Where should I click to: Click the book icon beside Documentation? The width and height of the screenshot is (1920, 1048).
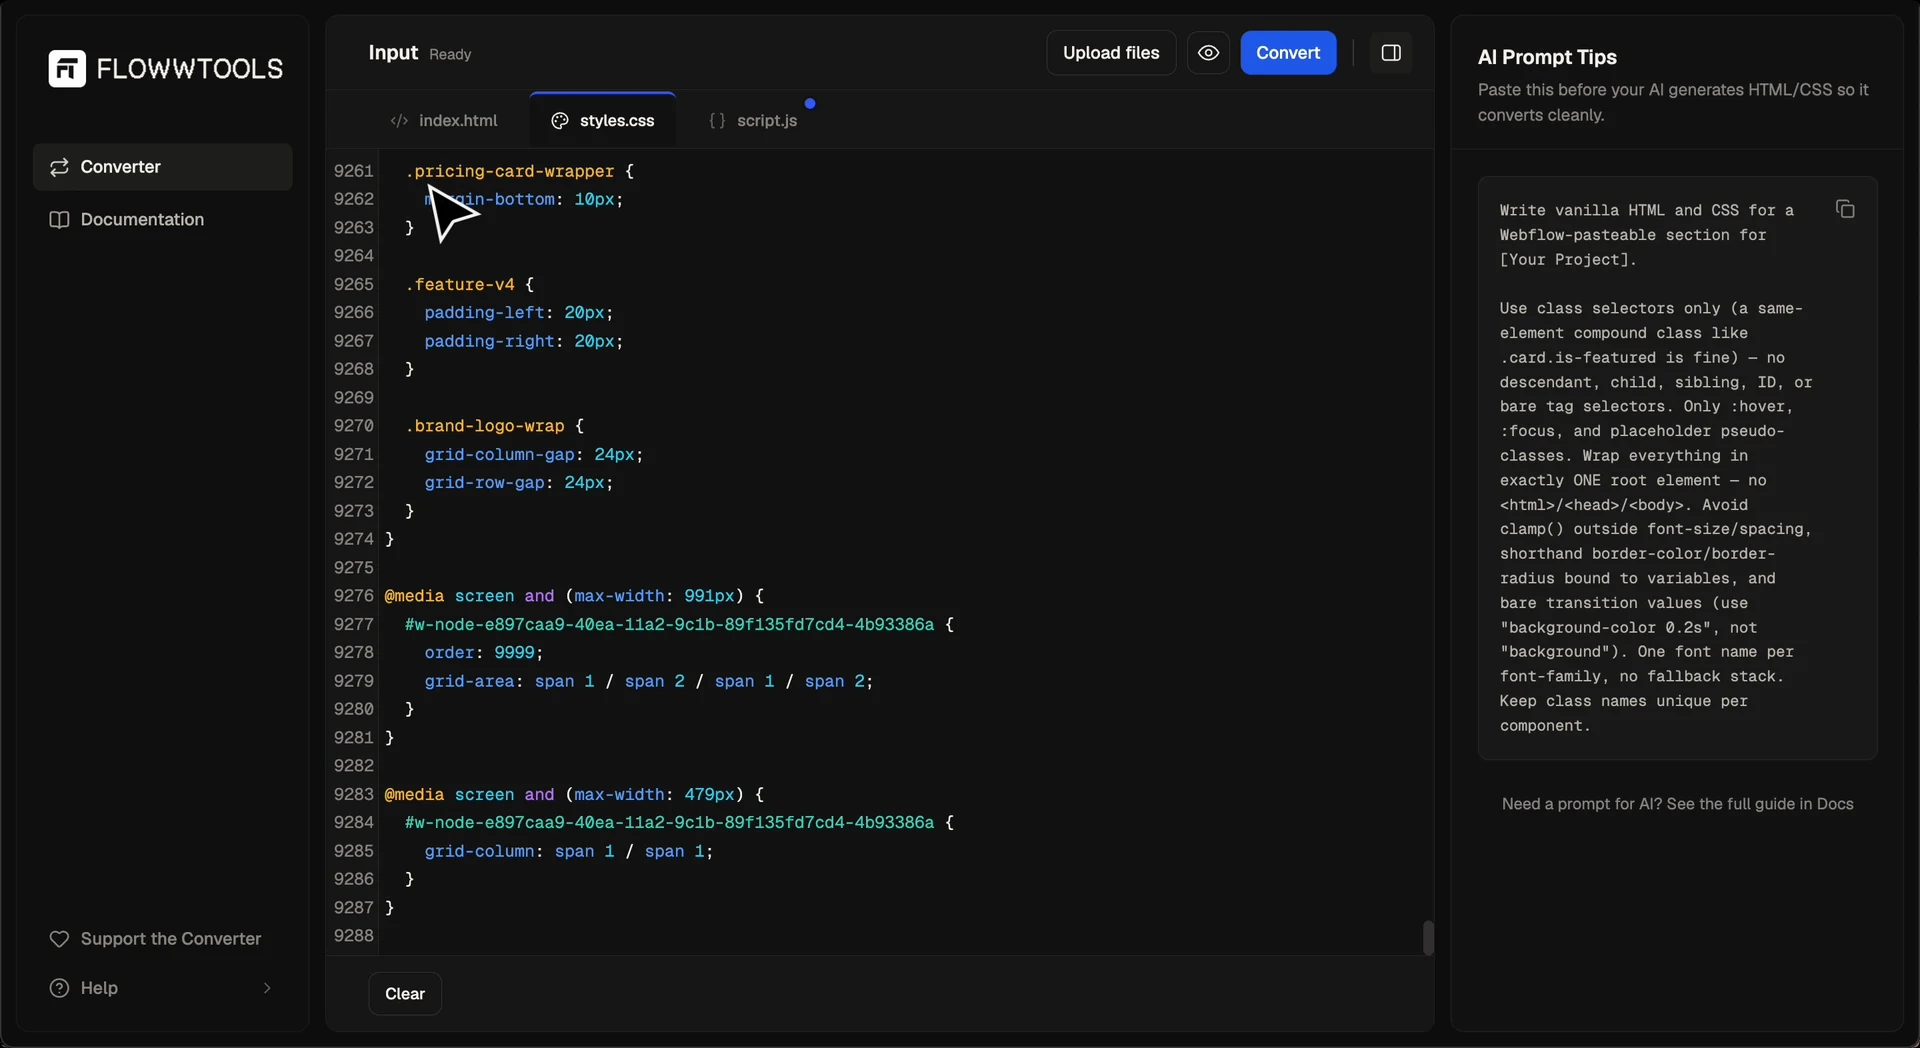coord(59,220)
